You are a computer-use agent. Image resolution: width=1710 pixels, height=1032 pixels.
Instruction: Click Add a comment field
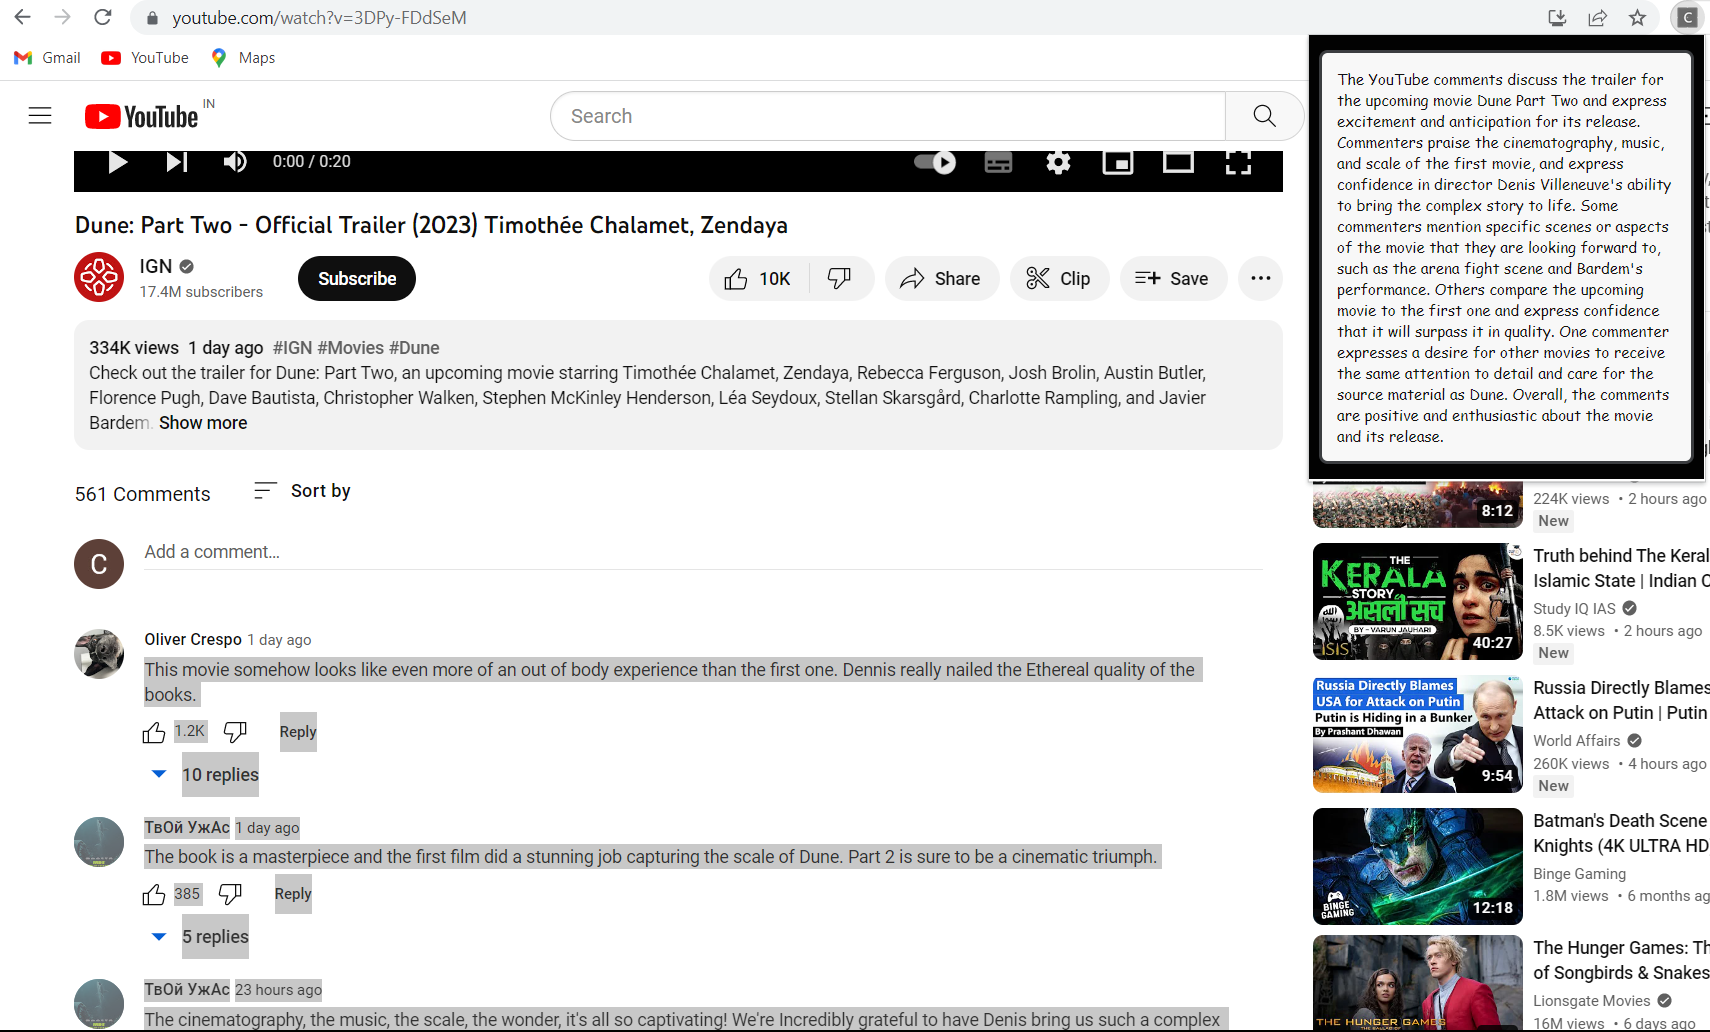(x=704, y=552)
